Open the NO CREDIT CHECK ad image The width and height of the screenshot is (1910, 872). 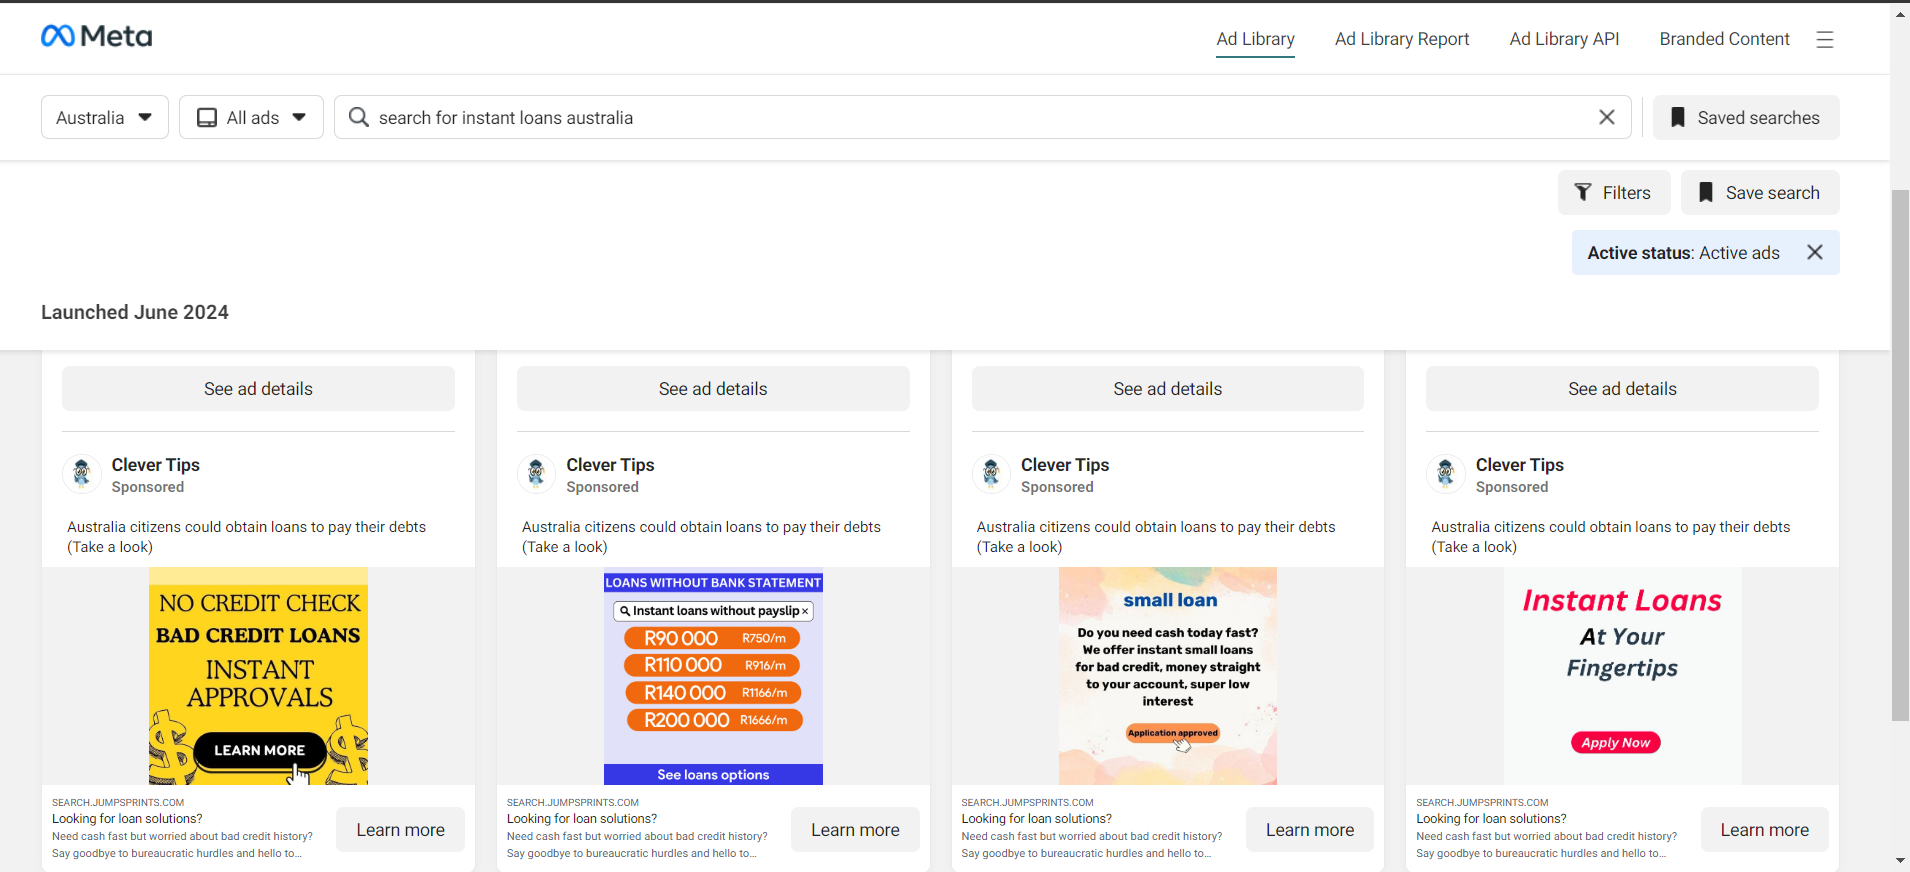[x=258, y=676]
